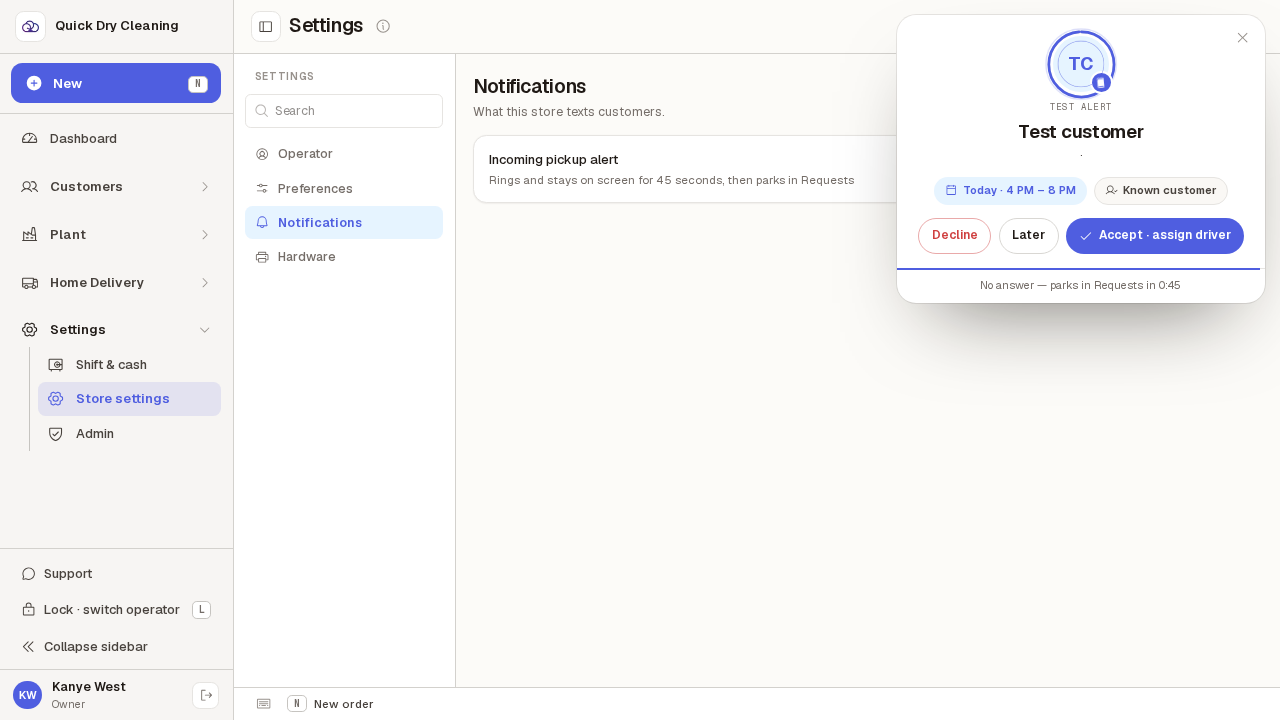Click the Lock switch operator padlock icon
Image resolution: width=1280 pixels, height=720 pixels.
click(29, 610)
